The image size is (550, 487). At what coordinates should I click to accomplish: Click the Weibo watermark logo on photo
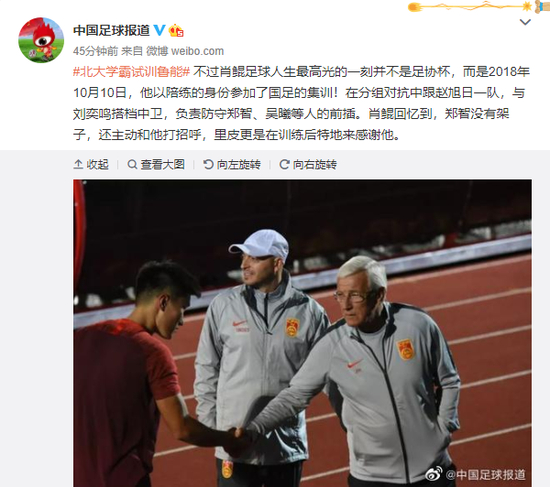[434, 474]
